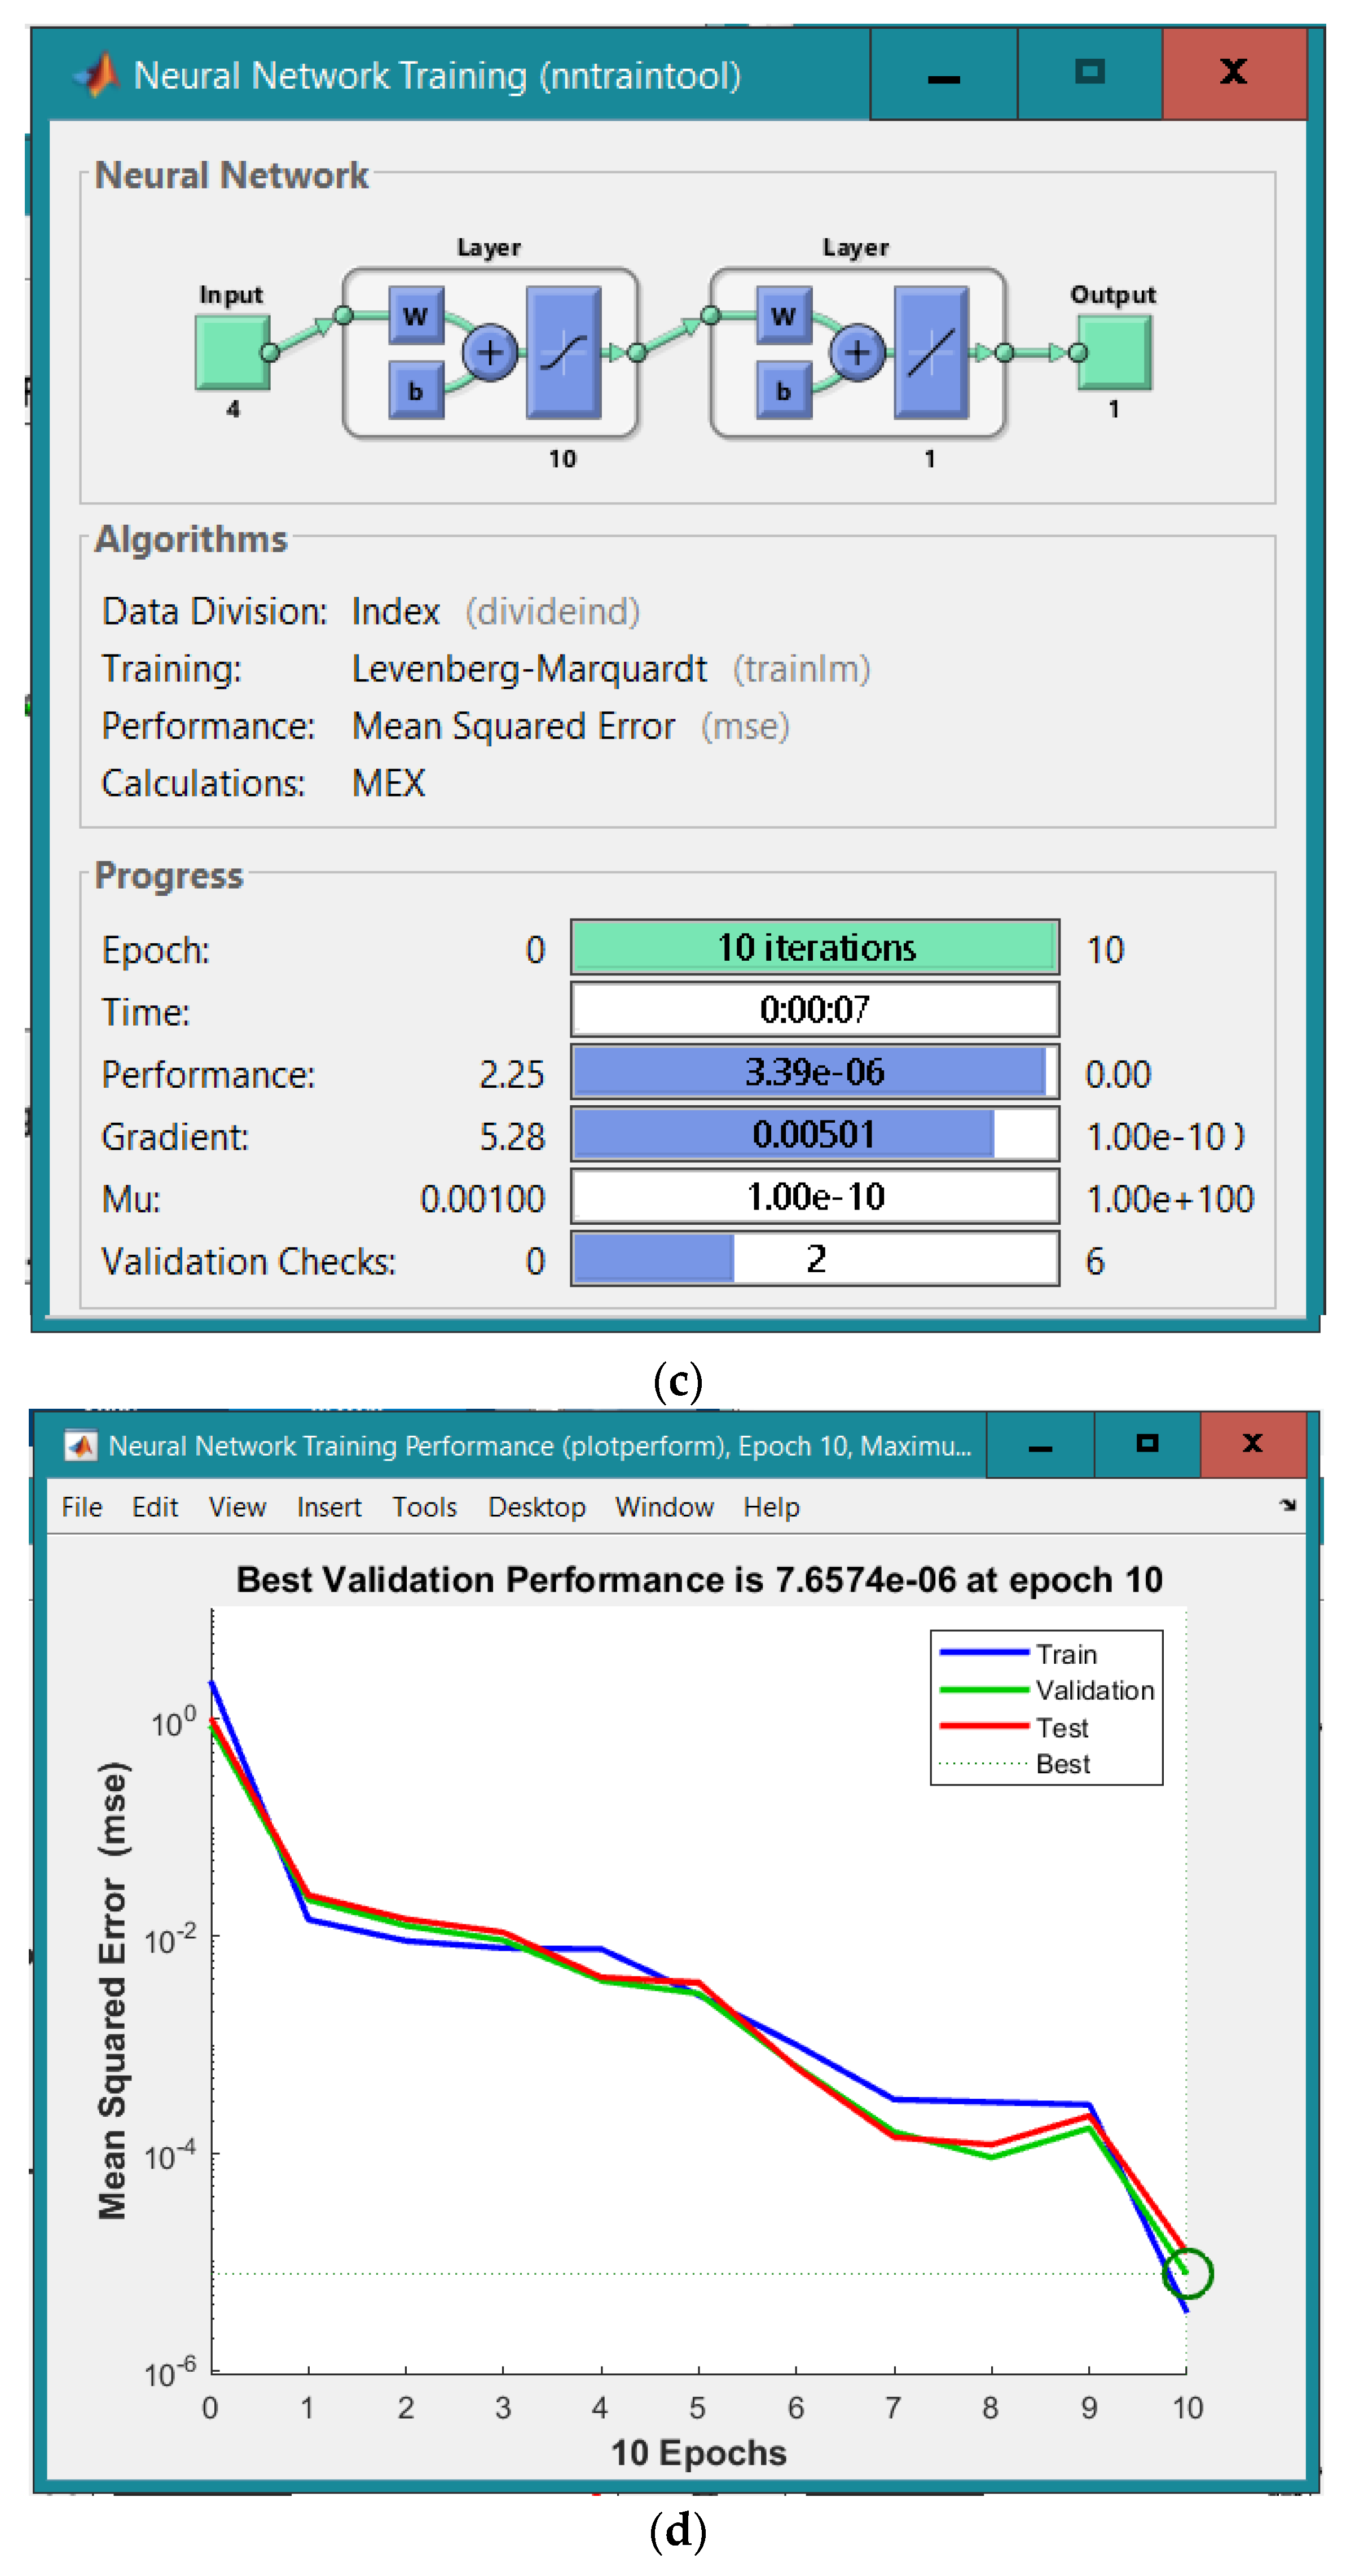This screenshot has height=2576, width=1346.
Task: Open the File menu
Action: pyautogui.click(x=81, y=1507)
